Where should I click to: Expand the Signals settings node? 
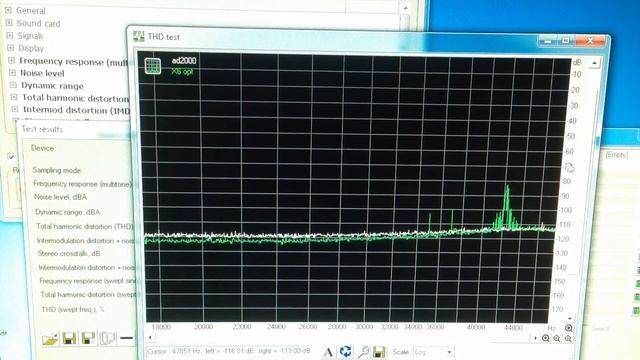click(10, 36)
